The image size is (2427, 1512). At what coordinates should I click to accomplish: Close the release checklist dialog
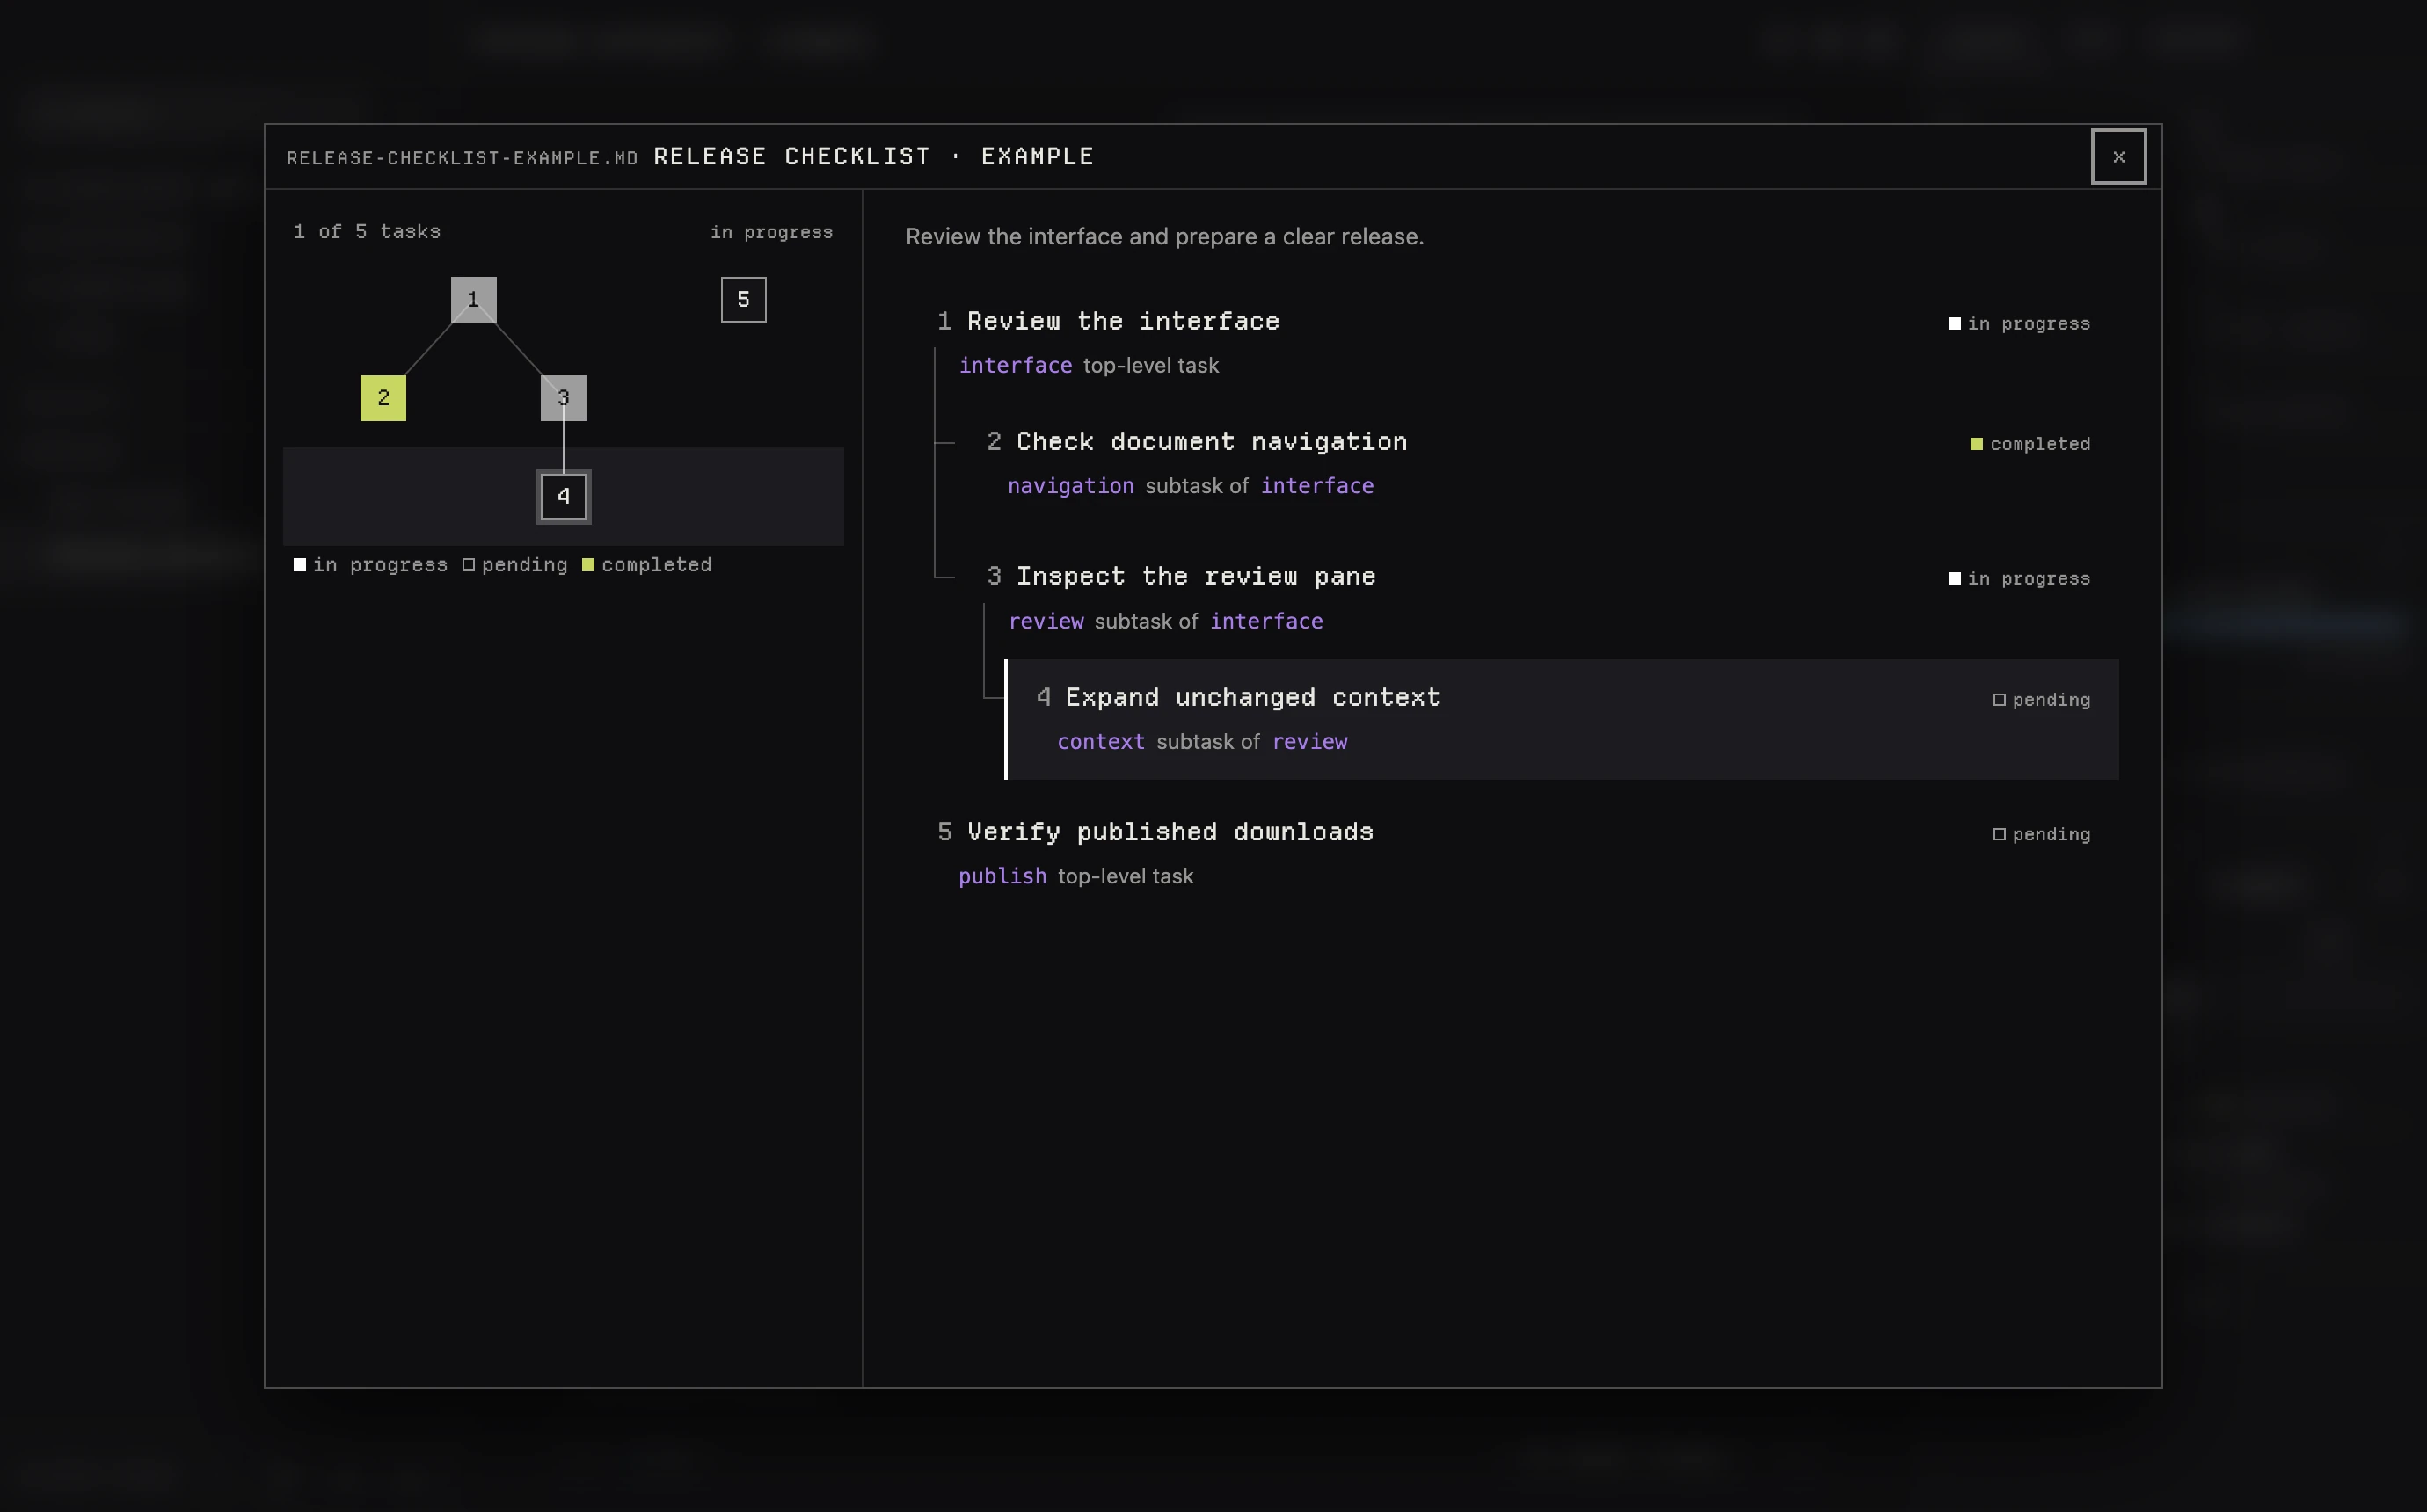point(2118,156)
